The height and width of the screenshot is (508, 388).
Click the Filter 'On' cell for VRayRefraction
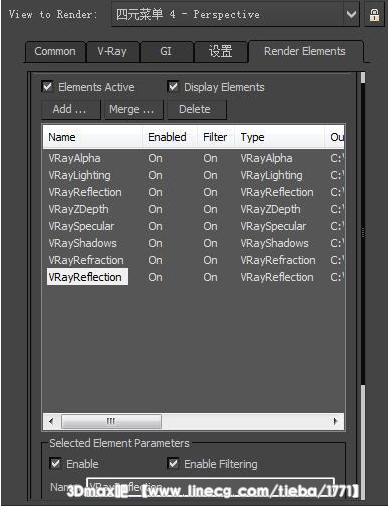(x=210, y=260)
